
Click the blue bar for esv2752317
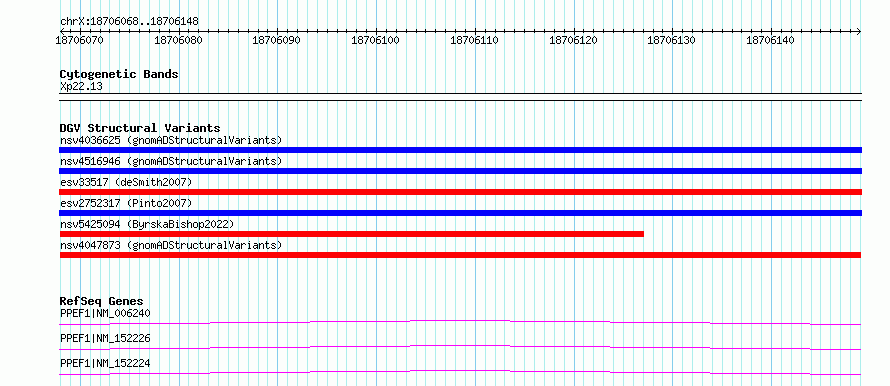(460, 213)
